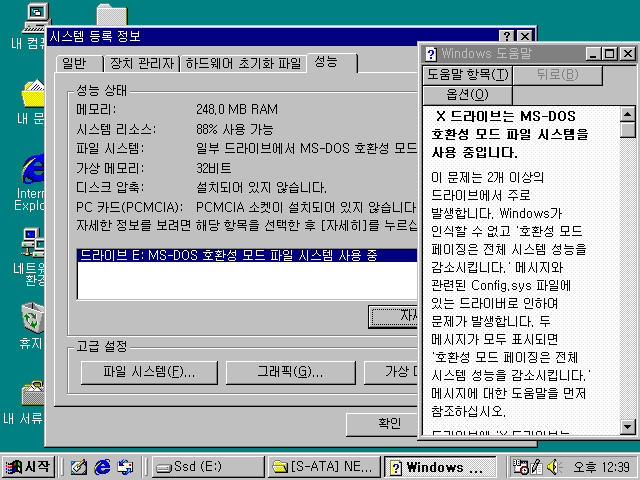Select the 드라이브 E: MS-DOS list item
Viewport: 640px width, 480px height.
click(x=247, y=256)
